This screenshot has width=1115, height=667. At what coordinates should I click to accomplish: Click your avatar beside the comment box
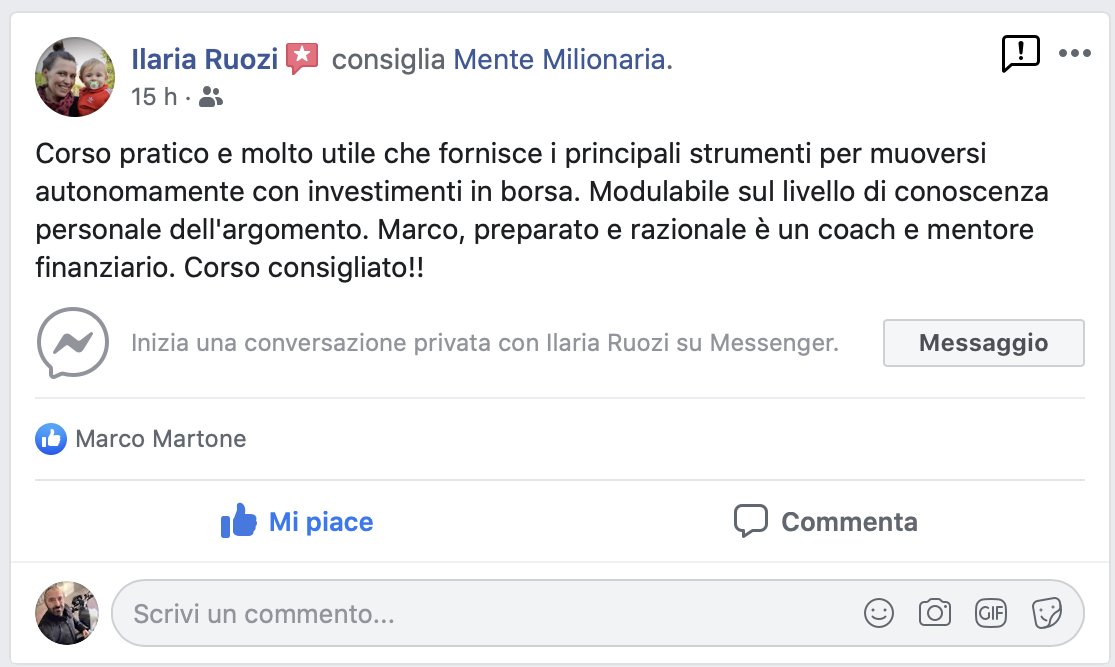click(67, 612)
